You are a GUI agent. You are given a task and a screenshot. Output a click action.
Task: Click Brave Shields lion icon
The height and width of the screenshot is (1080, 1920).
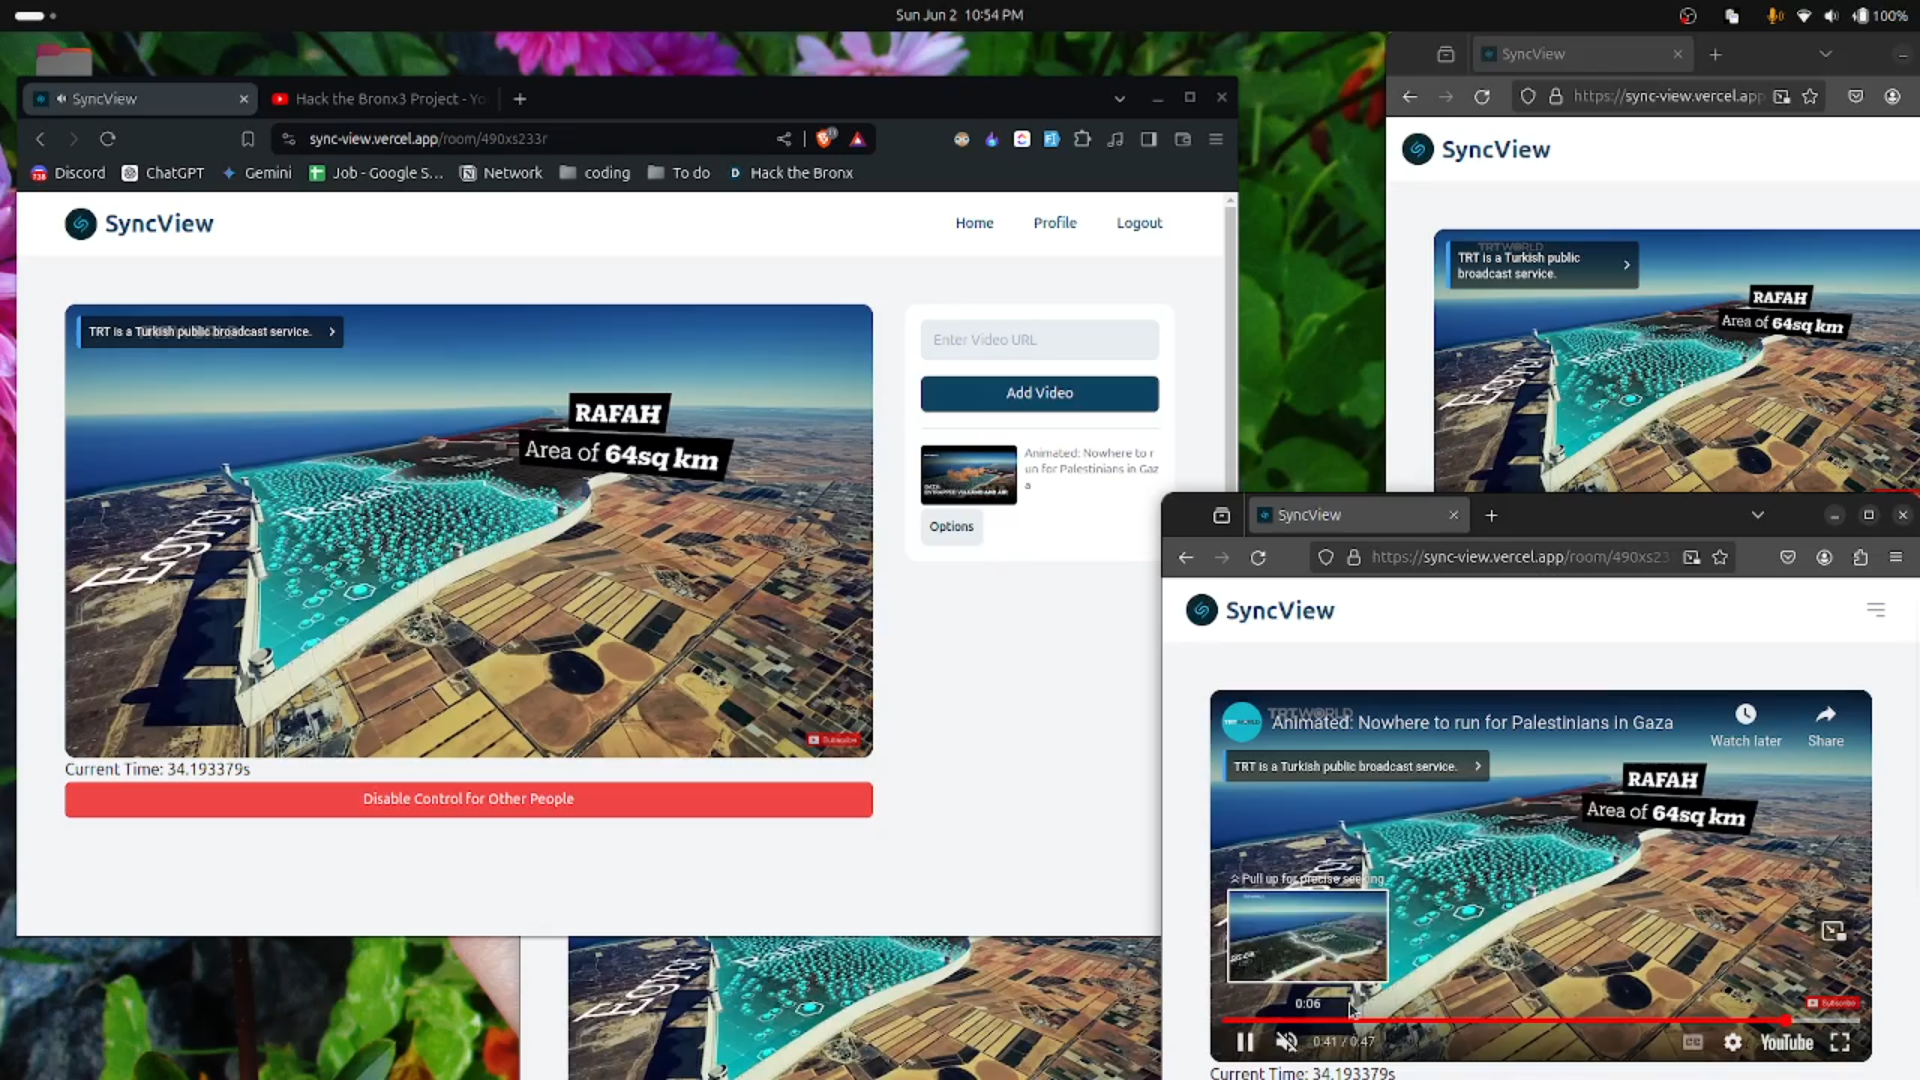tap(825, 139)
